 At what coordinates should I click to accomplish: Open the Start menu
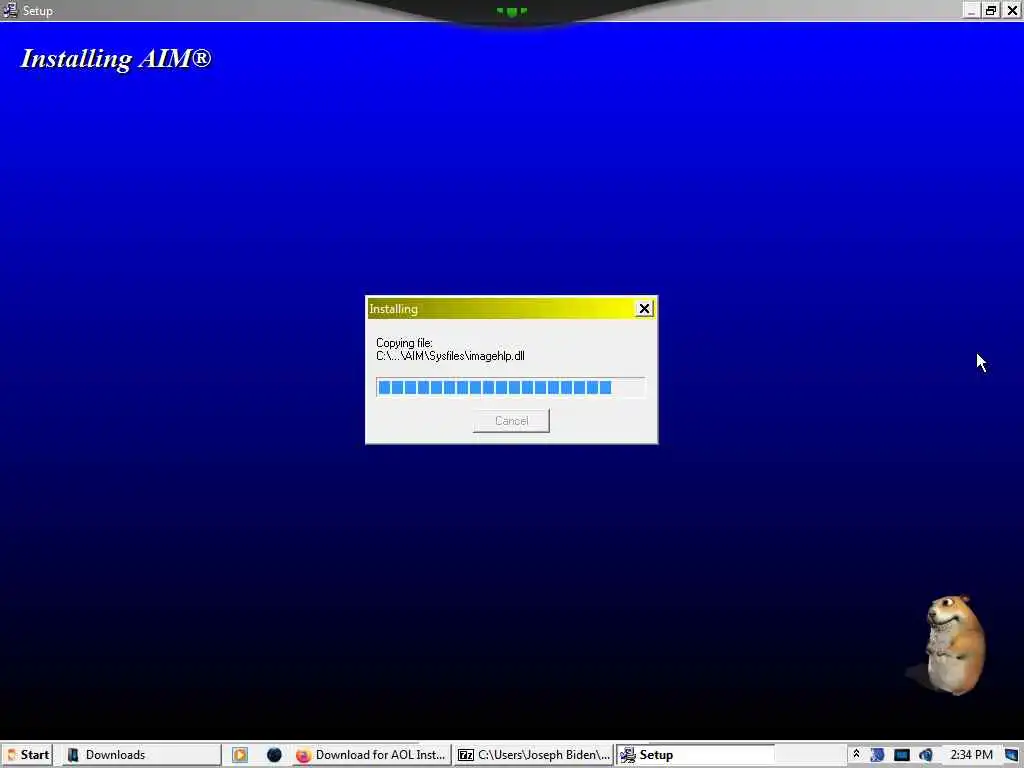pyautogui.click(x=27, y=754)
